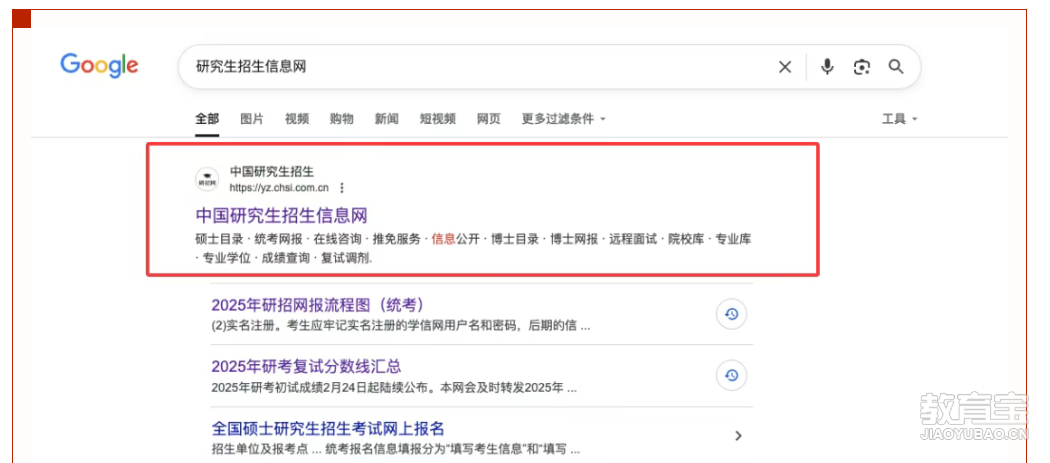Click the snippet text 推免服务
This screenshot has width=1050, height=463.
point(397,239)
